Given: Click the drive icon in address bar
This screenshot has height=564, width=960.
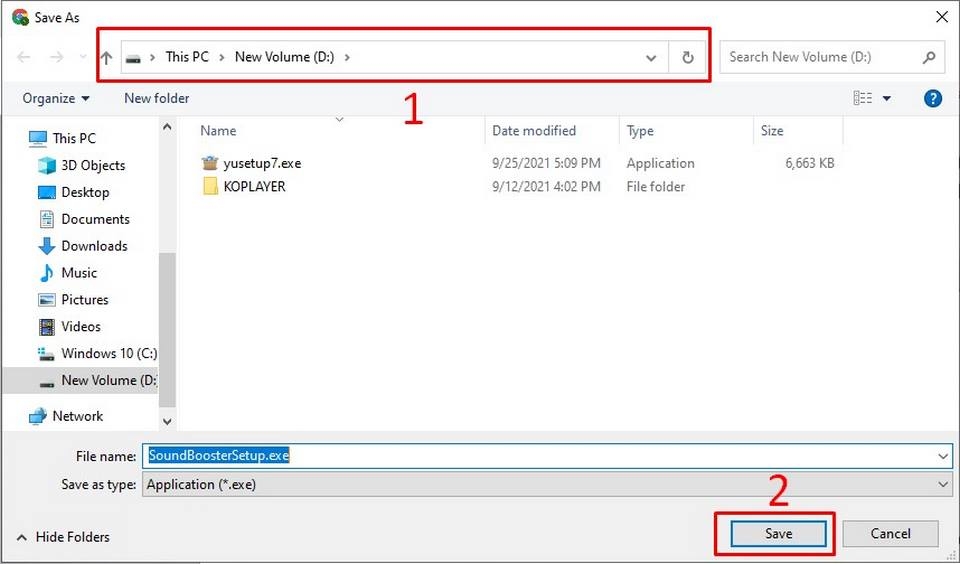Looking at the screenshot, I should (133, 58).
